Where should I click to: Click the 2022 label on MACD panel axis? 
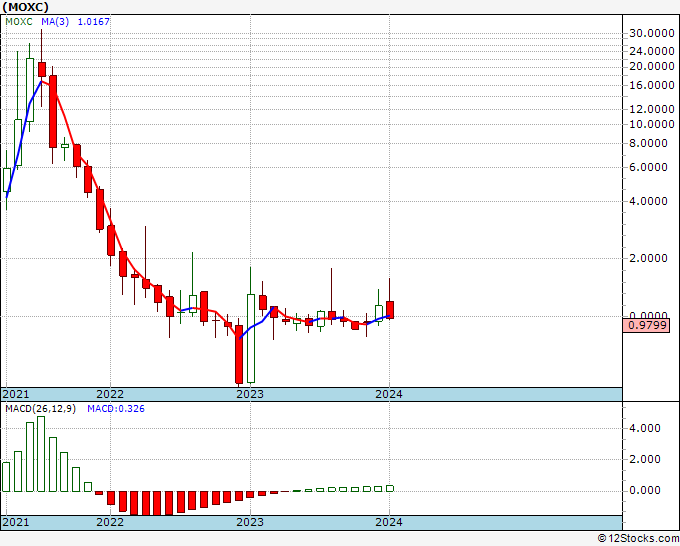(x=110, y=522)
